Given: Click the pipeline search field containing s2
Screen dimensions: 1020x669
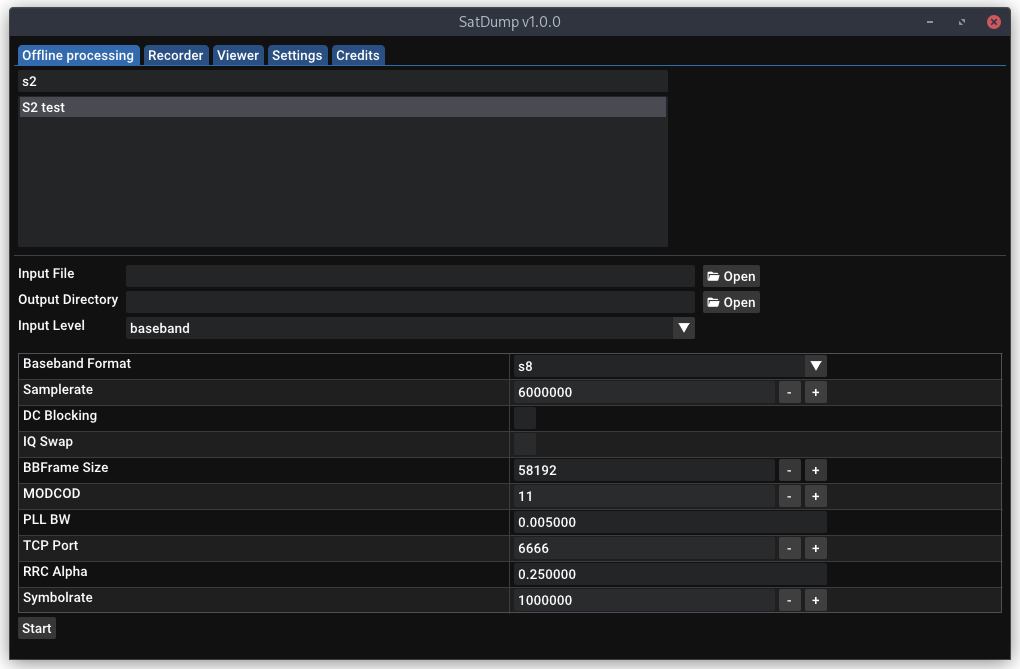Looking at the screenshot, I should (343, 81).
